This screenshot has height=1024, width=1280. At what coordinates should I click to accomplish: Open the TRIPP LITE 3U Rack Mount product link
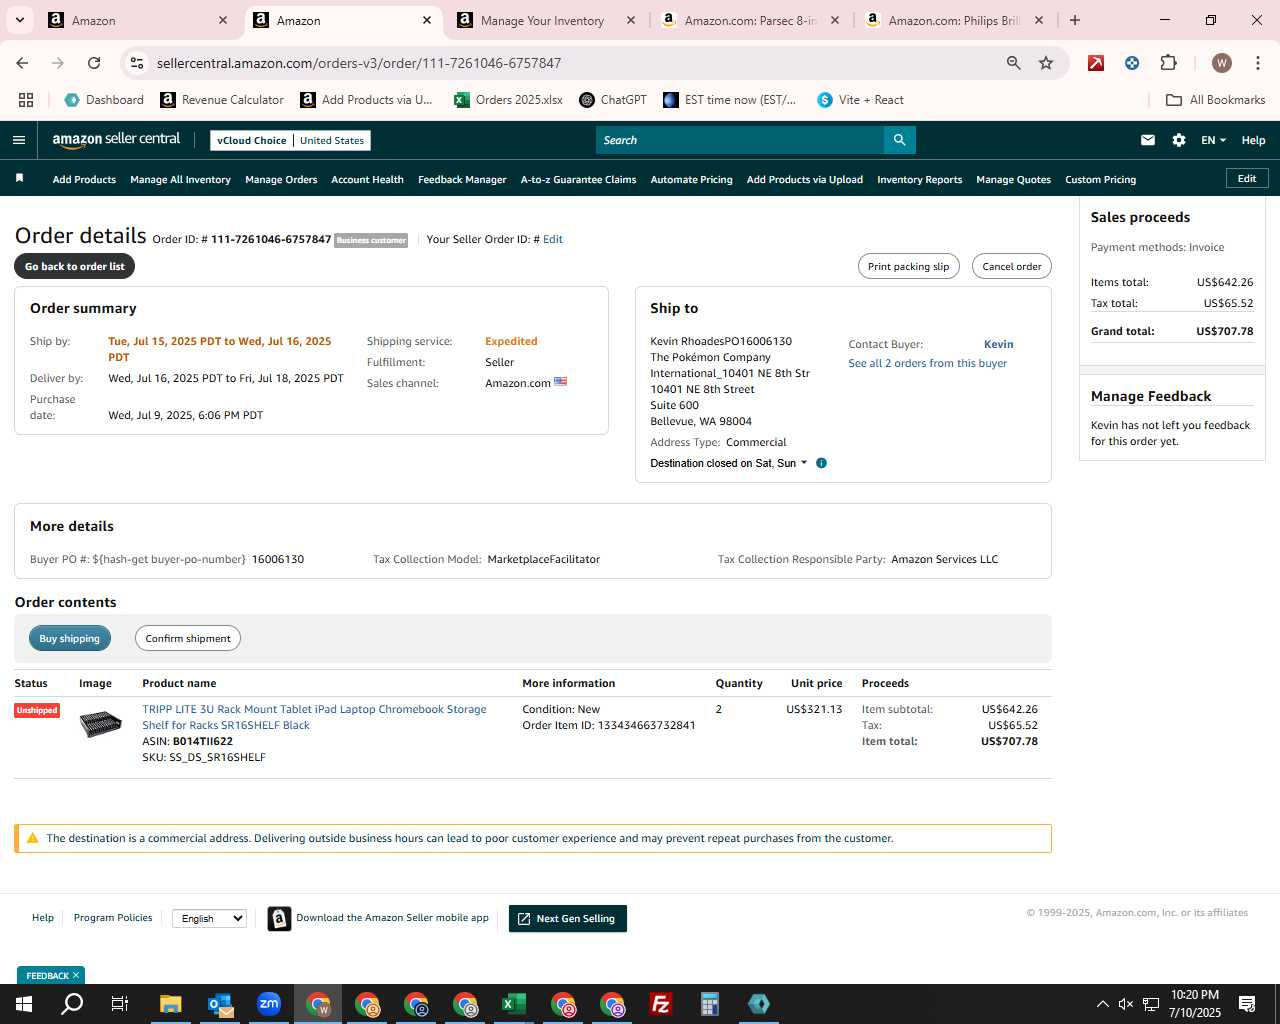coord(314,717)
